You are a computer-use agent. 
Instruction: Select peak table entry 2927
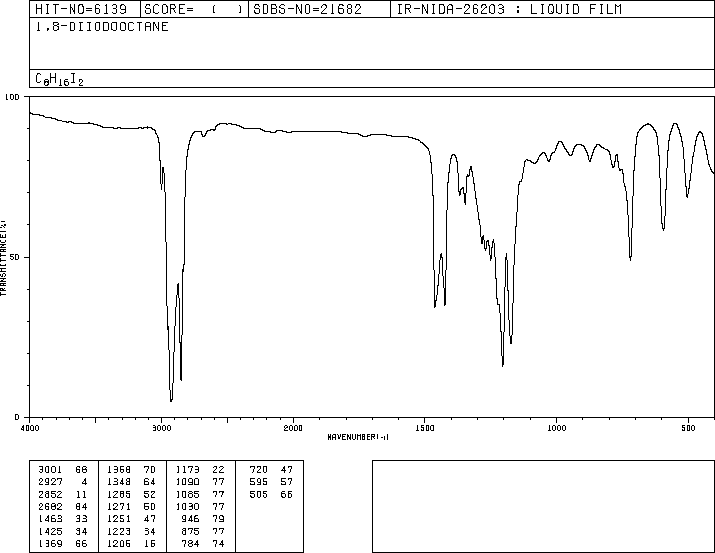pos(50,482)
